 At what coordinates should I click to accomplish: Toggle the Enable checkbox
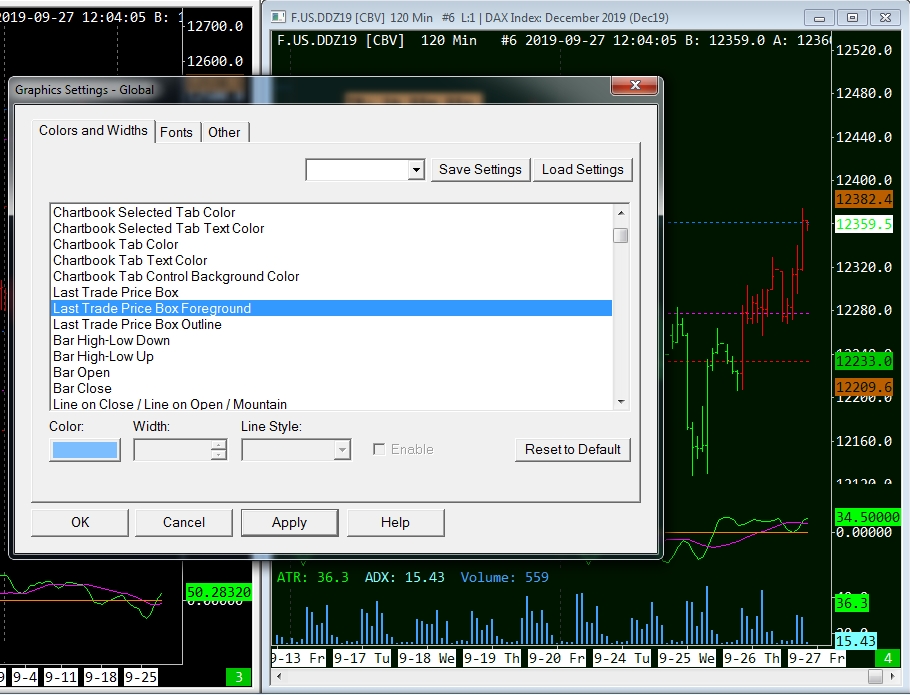tap(379, 449)
